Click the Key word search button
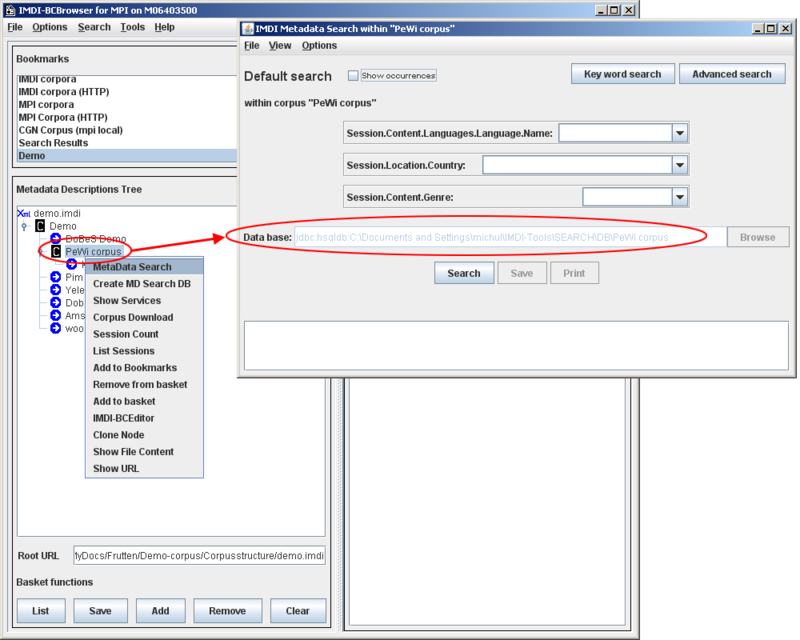Screen dimensions: 800x640 coord(622,73)
